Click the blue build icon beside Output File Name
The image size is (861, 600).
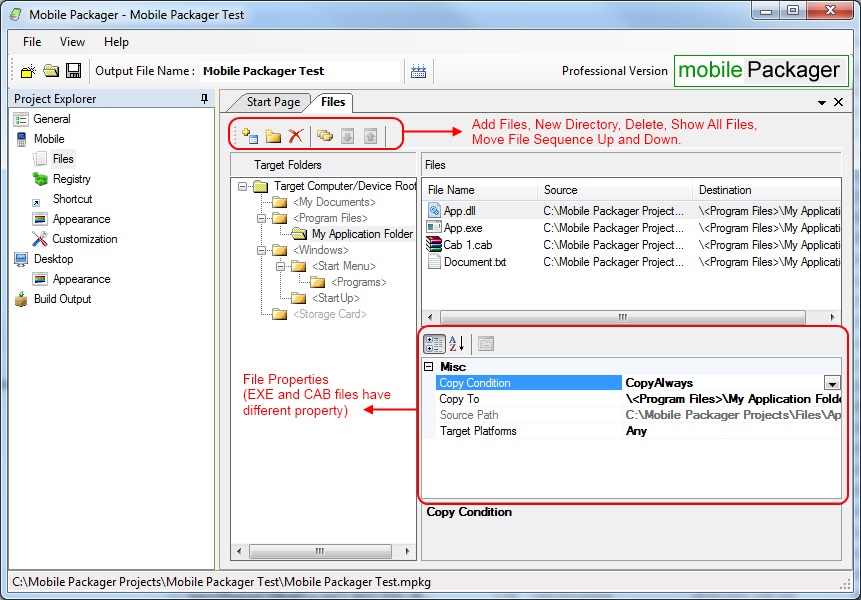click(x=418, y=71)
